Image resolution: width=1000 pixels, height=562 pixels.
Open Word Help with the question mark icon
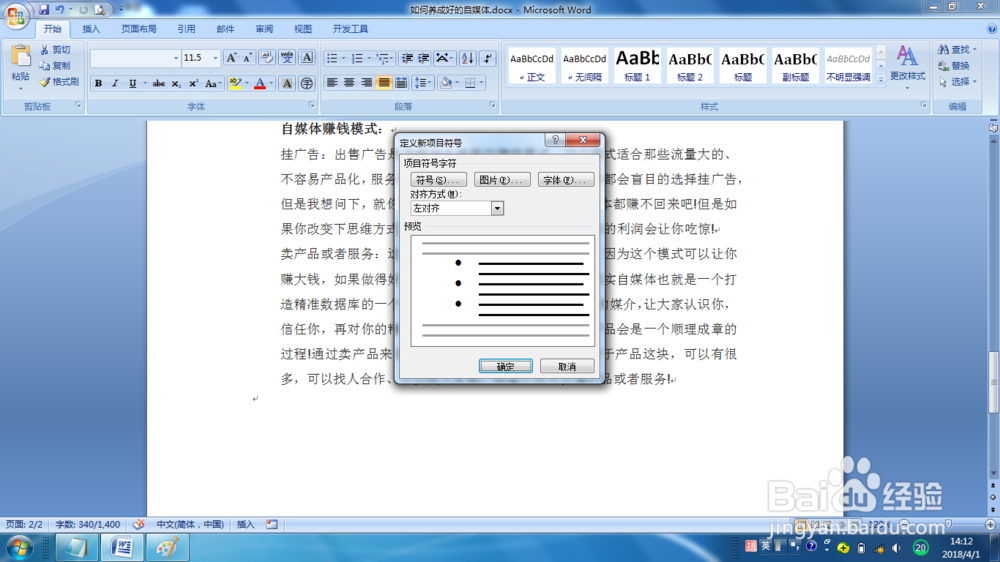992,29
